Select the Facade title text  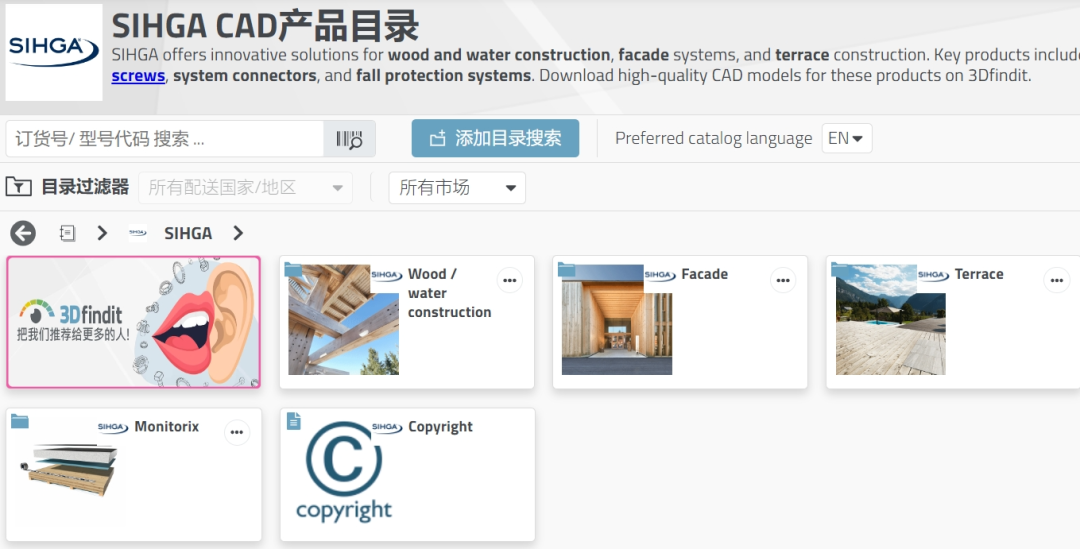tap(705, 274)
